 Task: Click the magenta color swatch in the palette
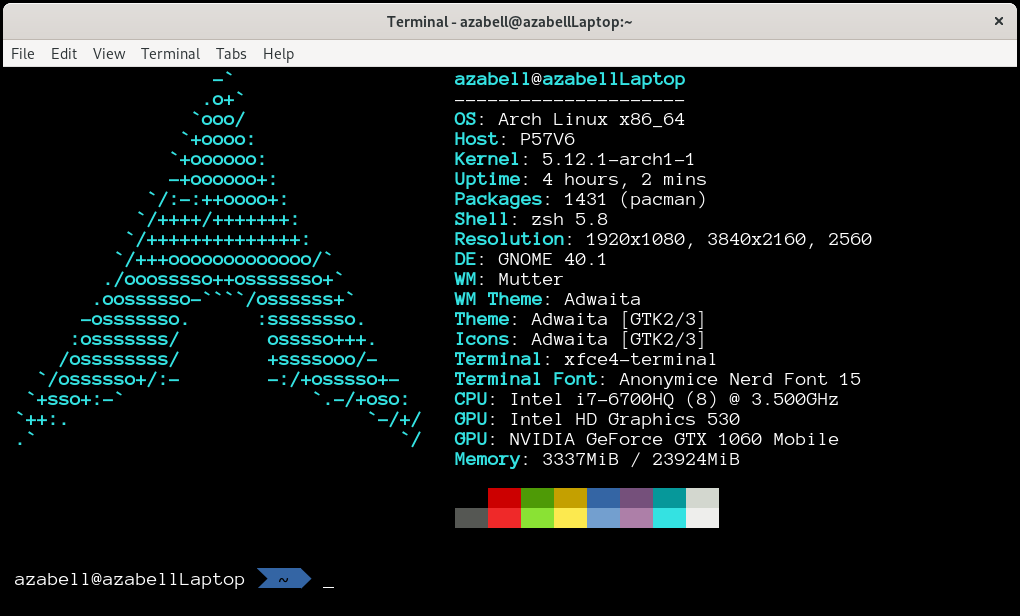(637, 500)
